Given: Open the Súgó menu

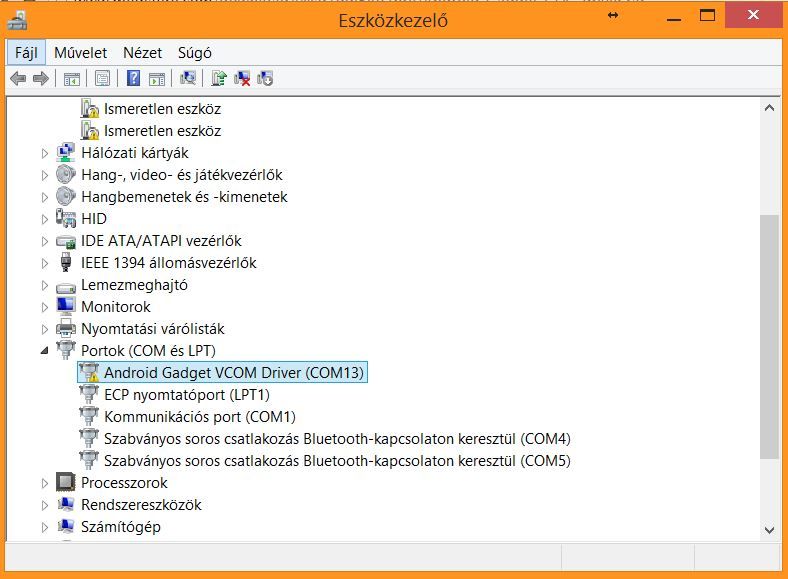Looking at the screenshot, I should [x=194, y=52].
